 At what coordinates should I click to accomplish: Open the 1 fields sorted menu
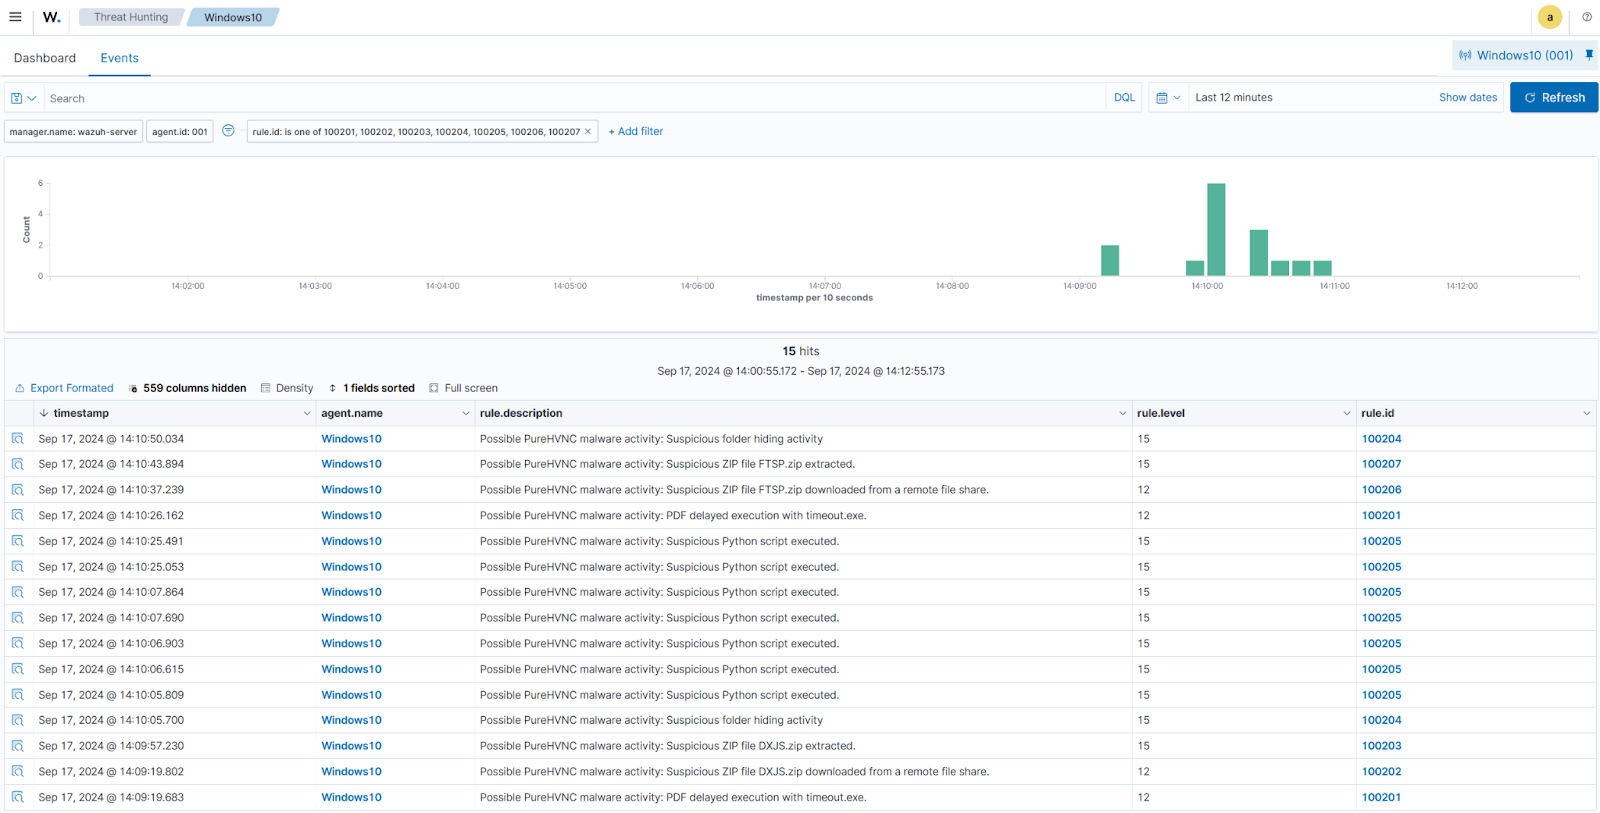point(371,388)
